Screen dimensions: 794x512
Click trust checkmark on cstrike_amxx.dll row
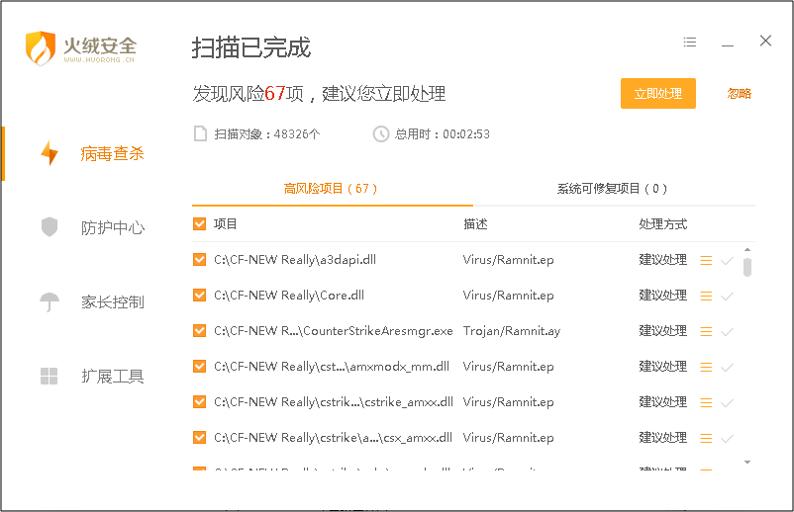click(727, 403)
